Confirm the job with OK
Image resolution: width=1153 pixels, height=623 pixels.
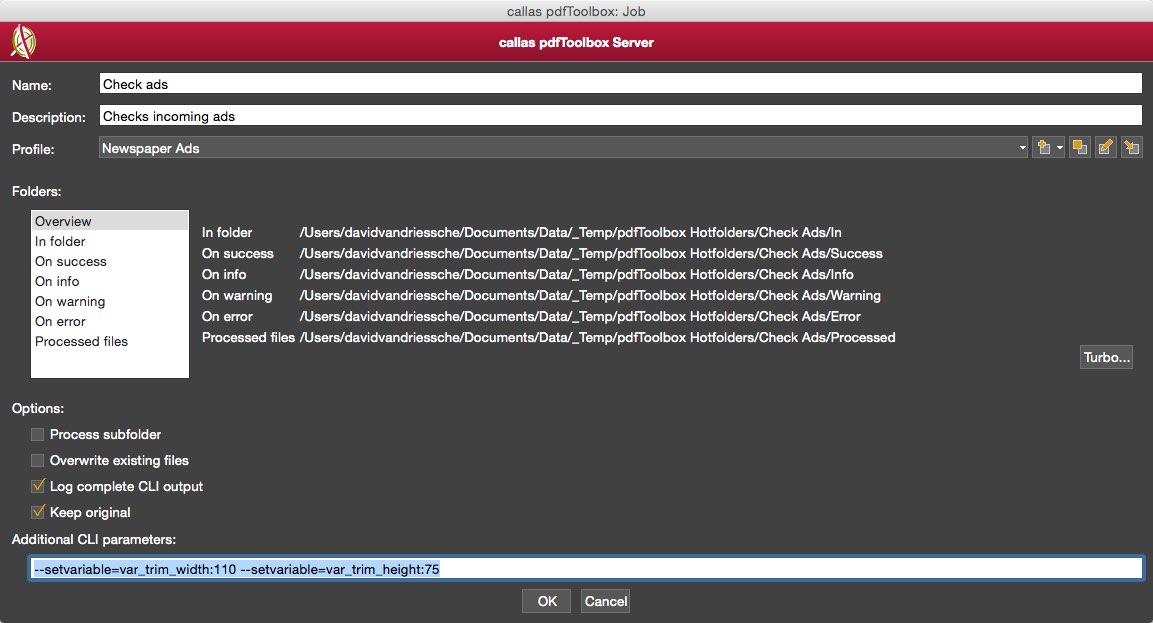pos(547,601)
